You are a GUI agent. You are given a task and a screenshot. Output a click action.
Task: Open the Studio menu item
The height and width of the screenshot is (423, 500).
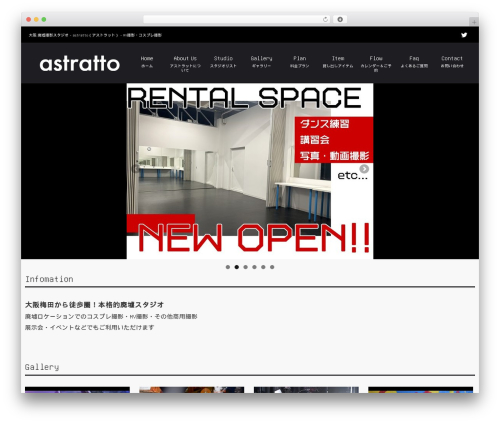tap(223, 62)
